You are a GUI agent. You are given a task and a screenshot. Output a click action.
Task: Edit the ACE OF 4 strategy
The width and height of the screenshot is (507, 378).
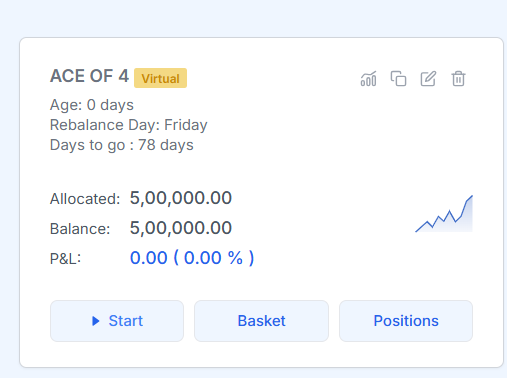tap(428, 79)
